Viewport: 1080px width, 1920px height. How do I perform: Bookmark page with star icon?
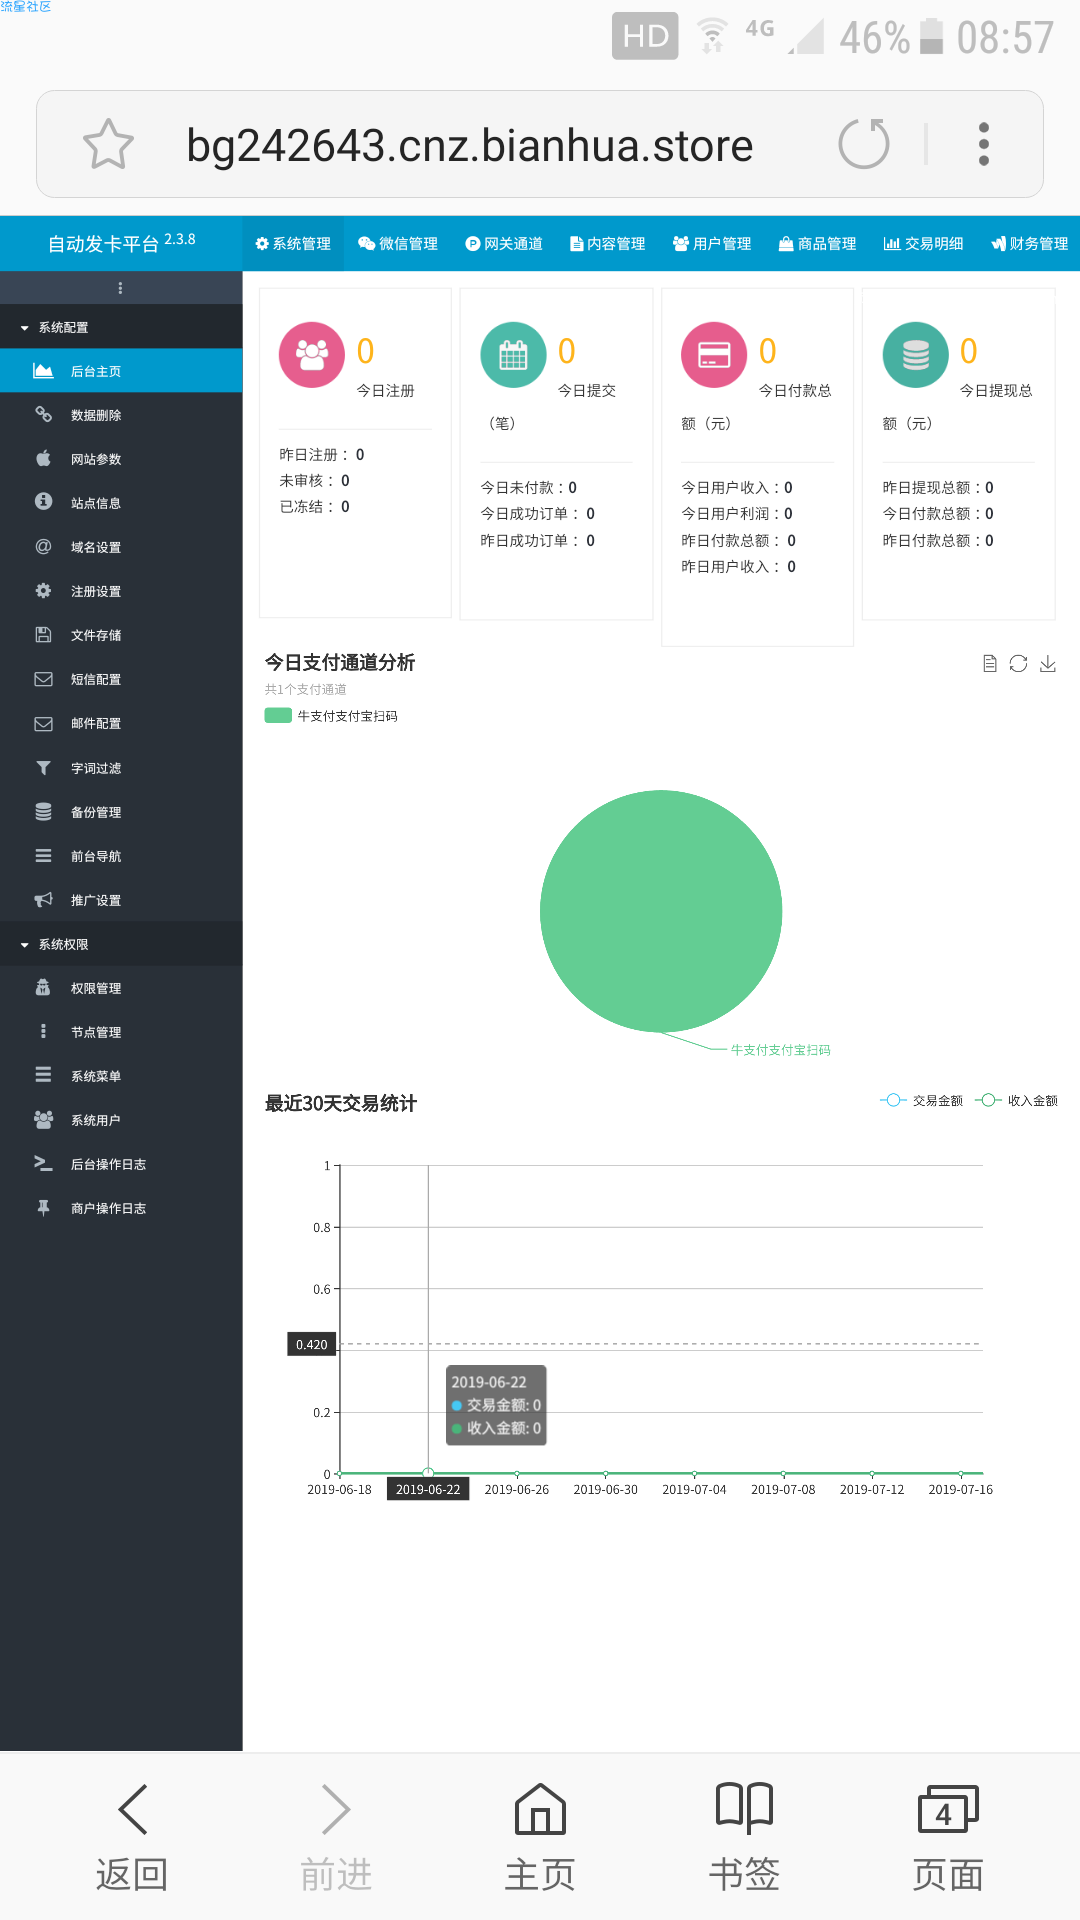(108, 144)
